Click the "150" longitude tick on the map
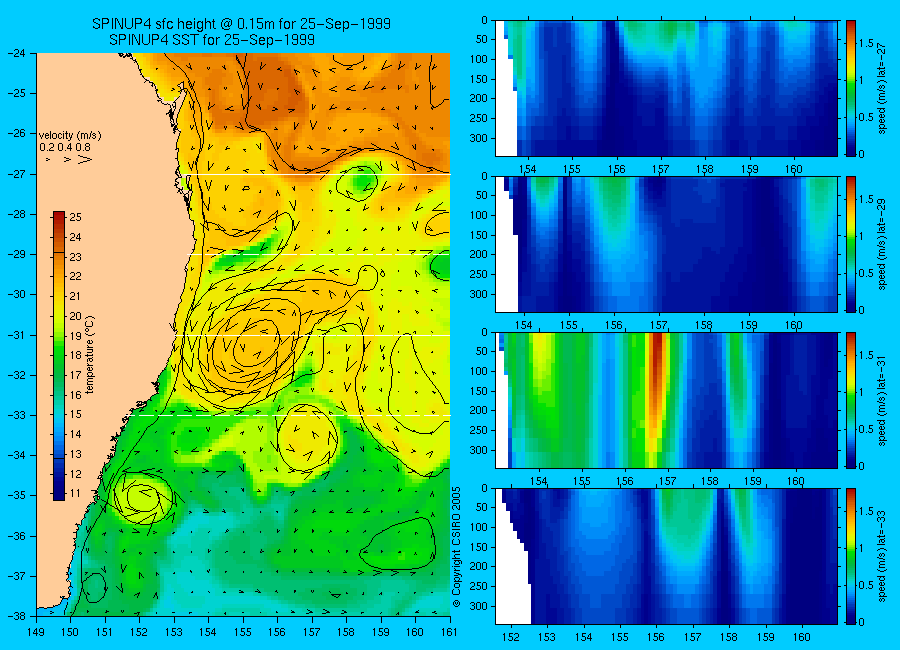The height and width of the screenshot is (650, 900). pos(70,632)
